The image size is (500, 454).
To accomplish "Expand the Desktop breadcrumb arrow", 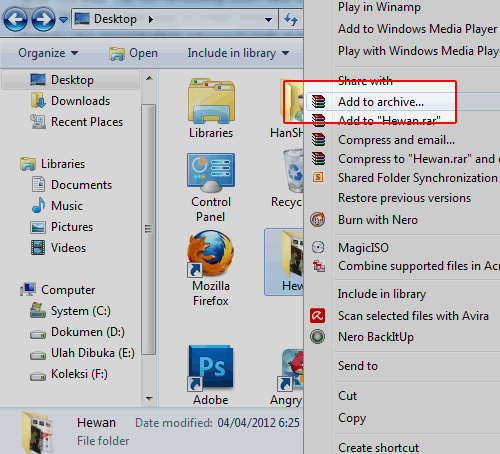I will tap(151, 19).
